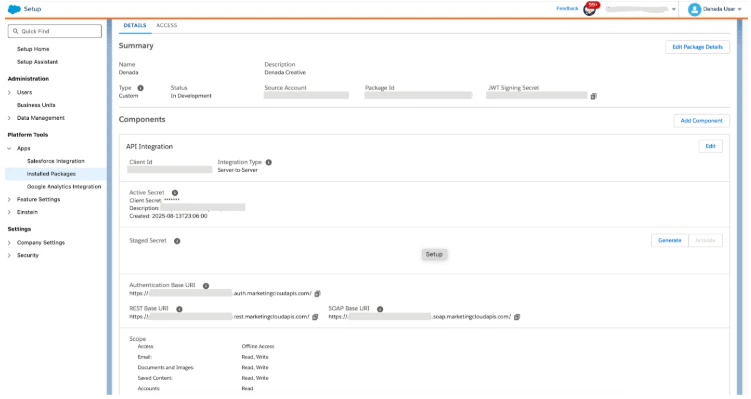Expand the Security node
Screen dimensions: 751x399
(9, 256)
